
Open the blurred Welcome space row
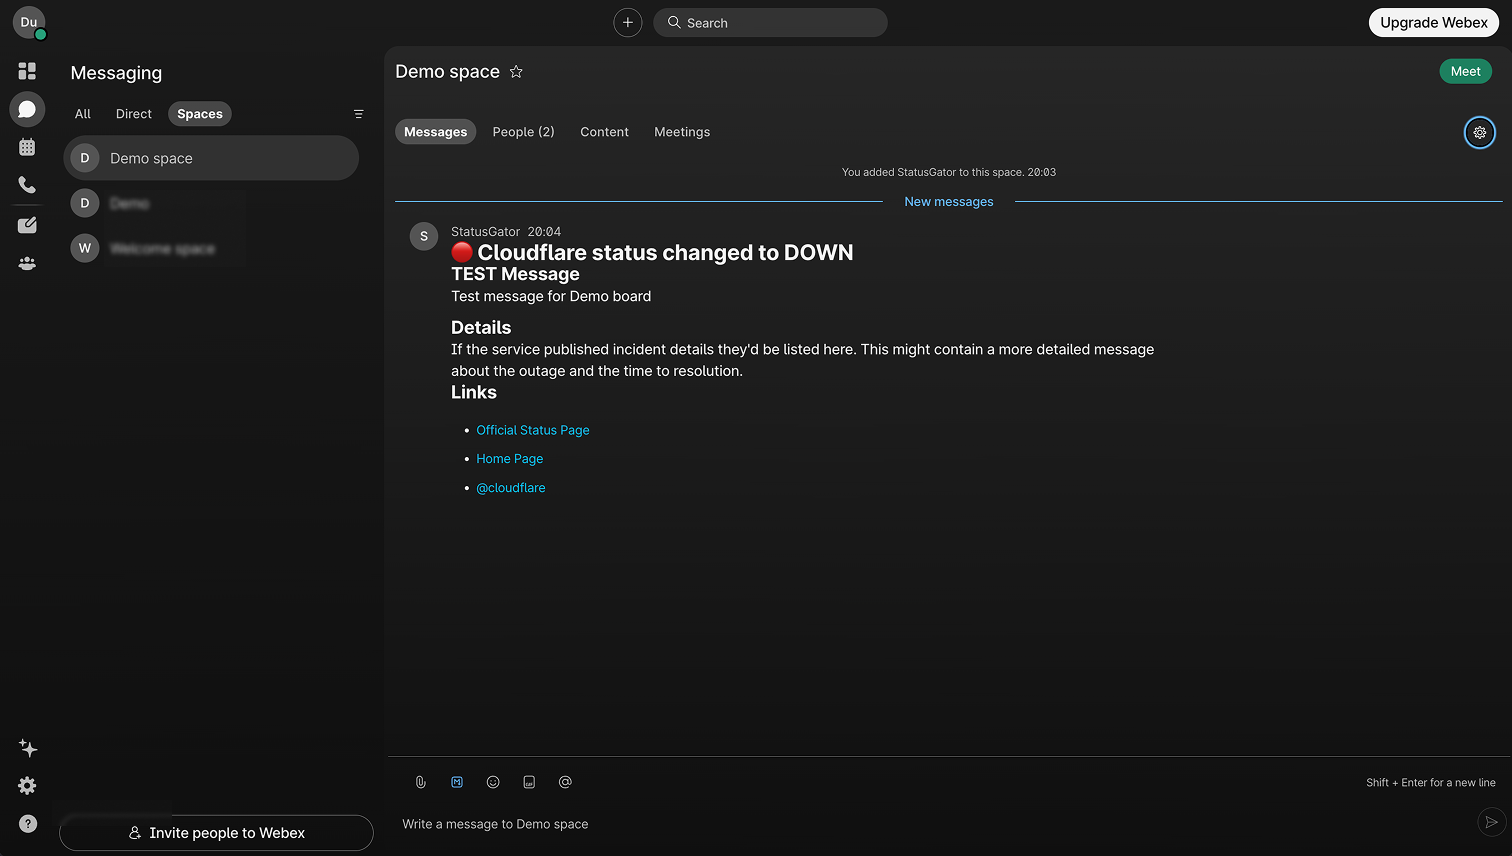211,248
